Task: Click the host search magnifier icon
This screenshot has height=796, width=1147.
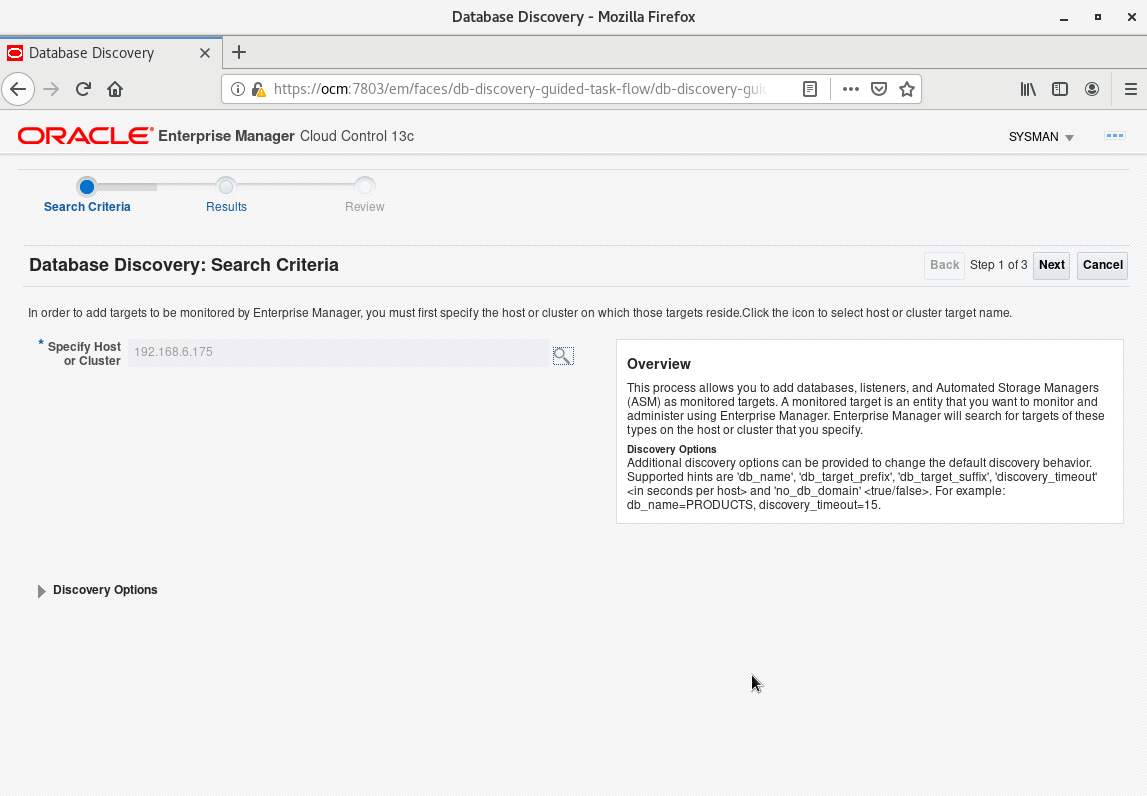Action: [563, 356]
